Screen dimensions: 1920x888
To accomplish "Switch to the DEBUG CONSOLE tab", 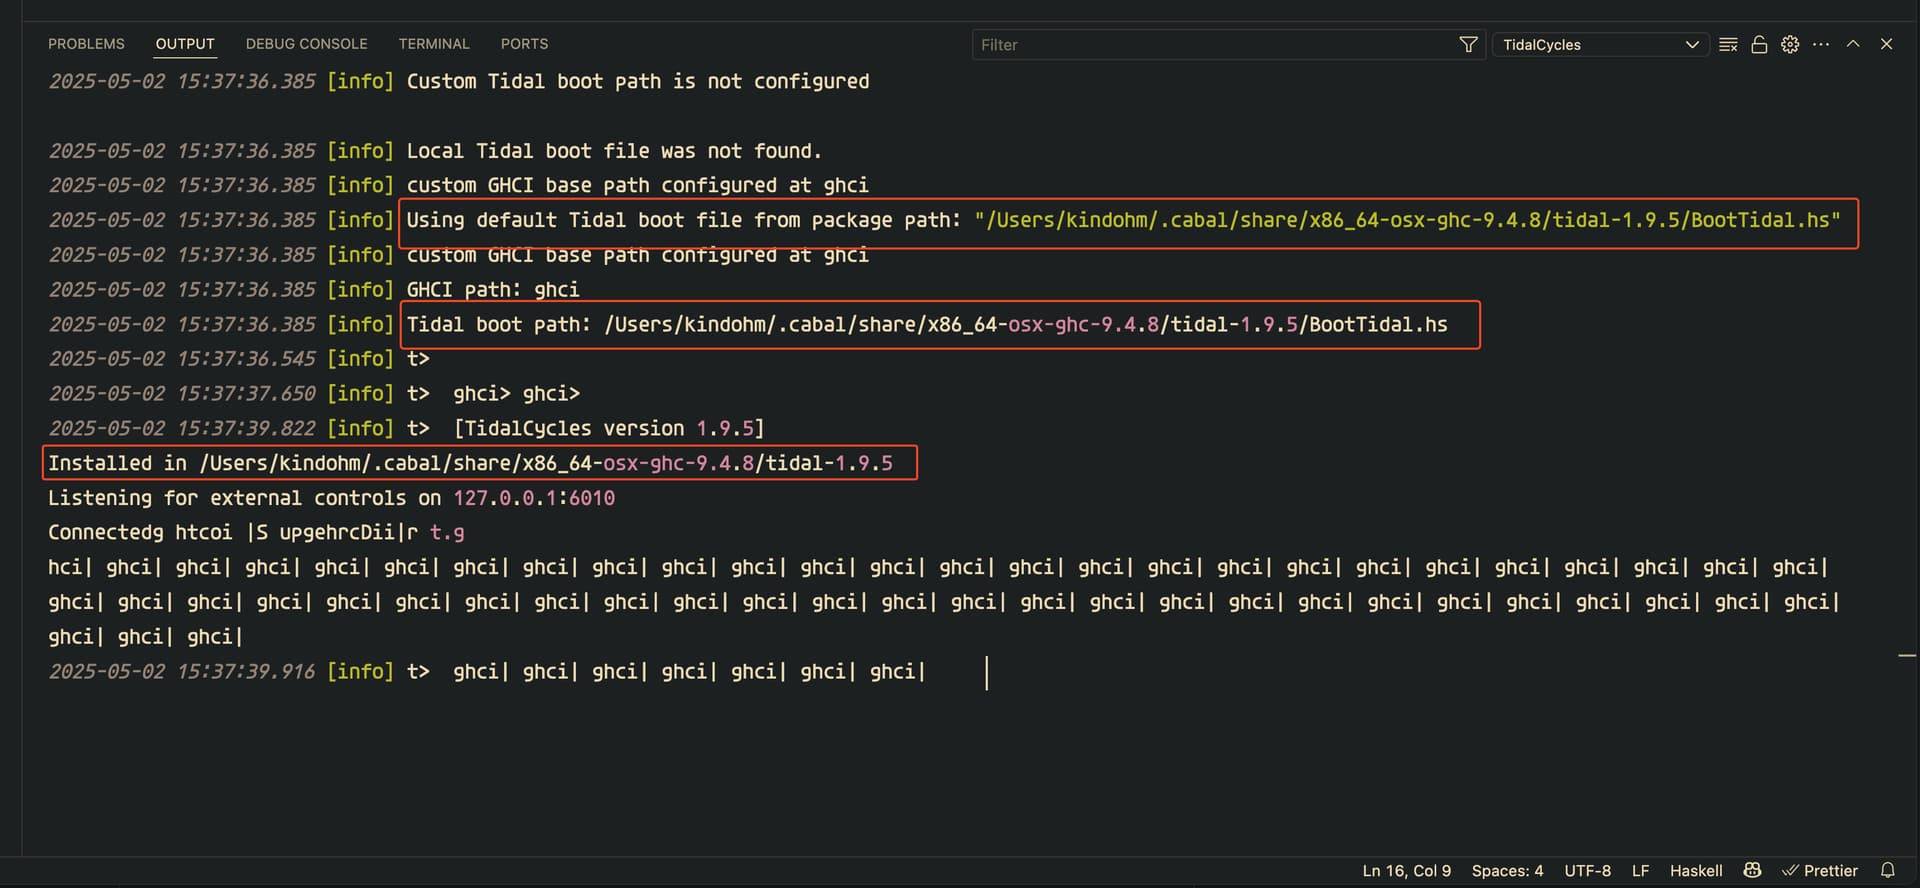I will (307, 44).
